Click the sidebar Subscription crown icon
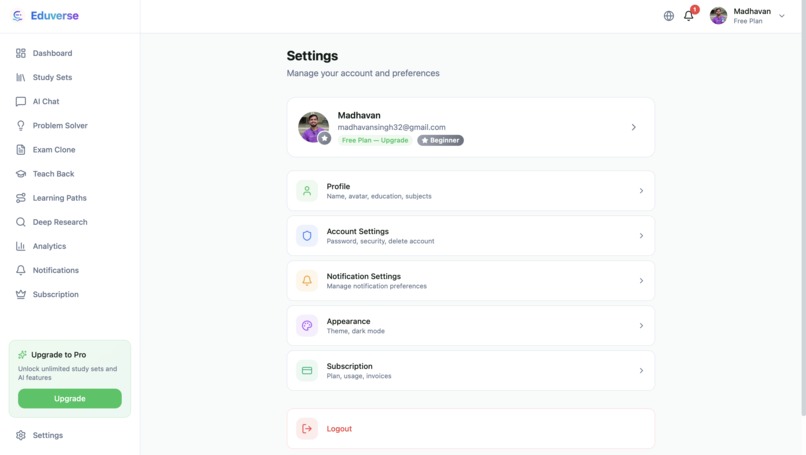 click(21, 294)
